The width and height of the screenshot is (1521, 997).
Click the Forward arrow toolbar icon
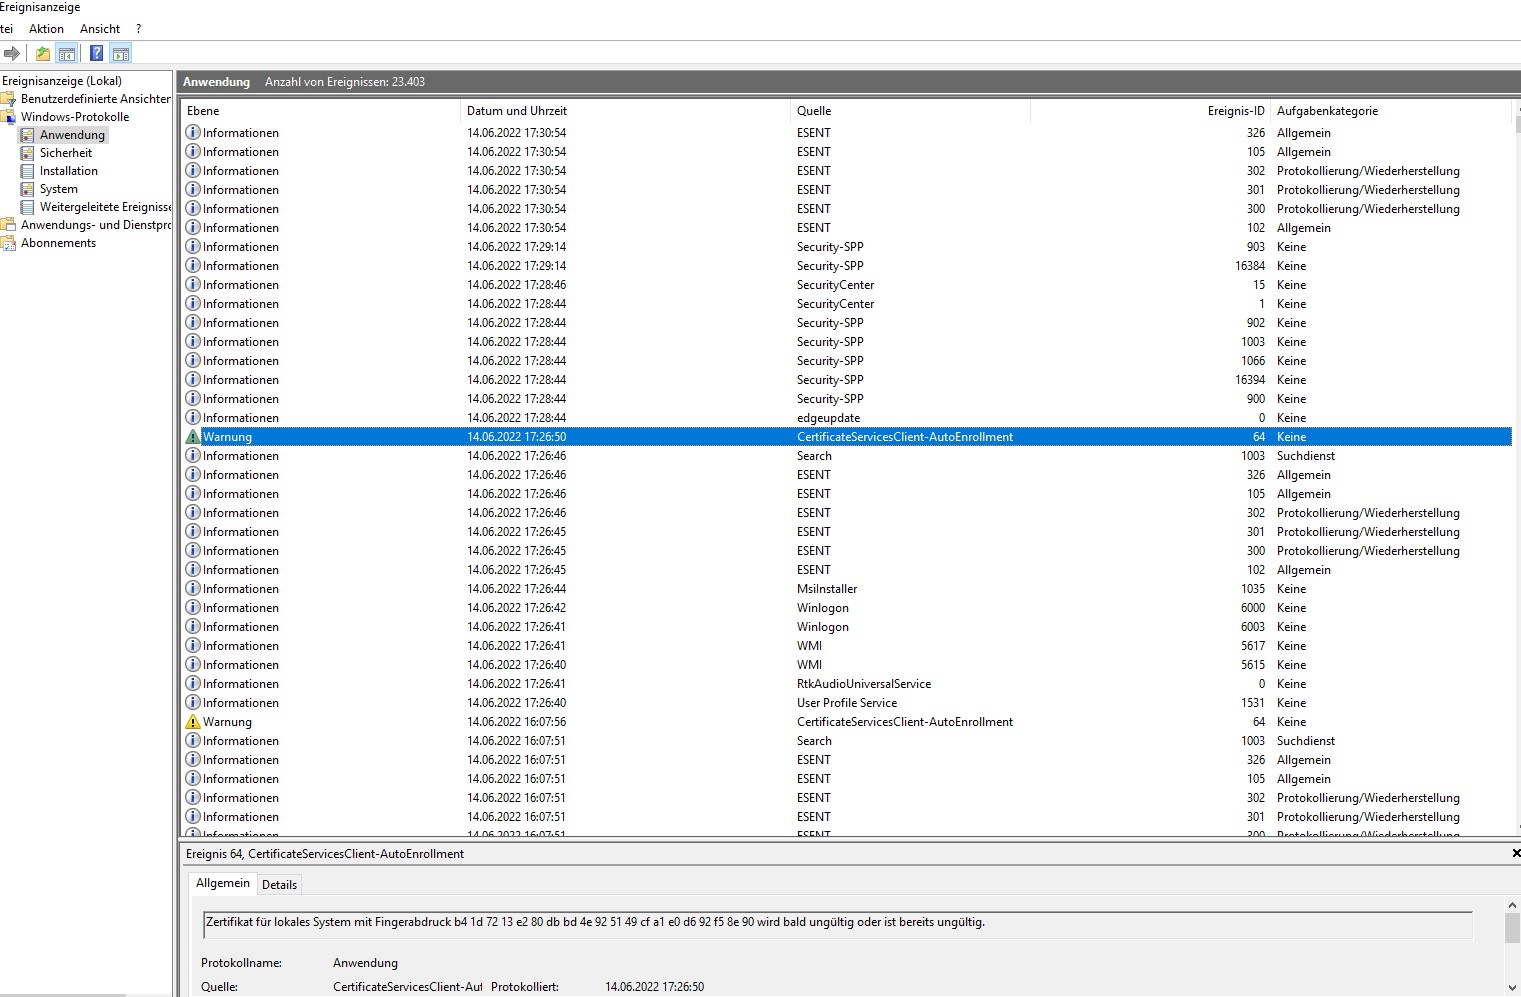[12, 53]
